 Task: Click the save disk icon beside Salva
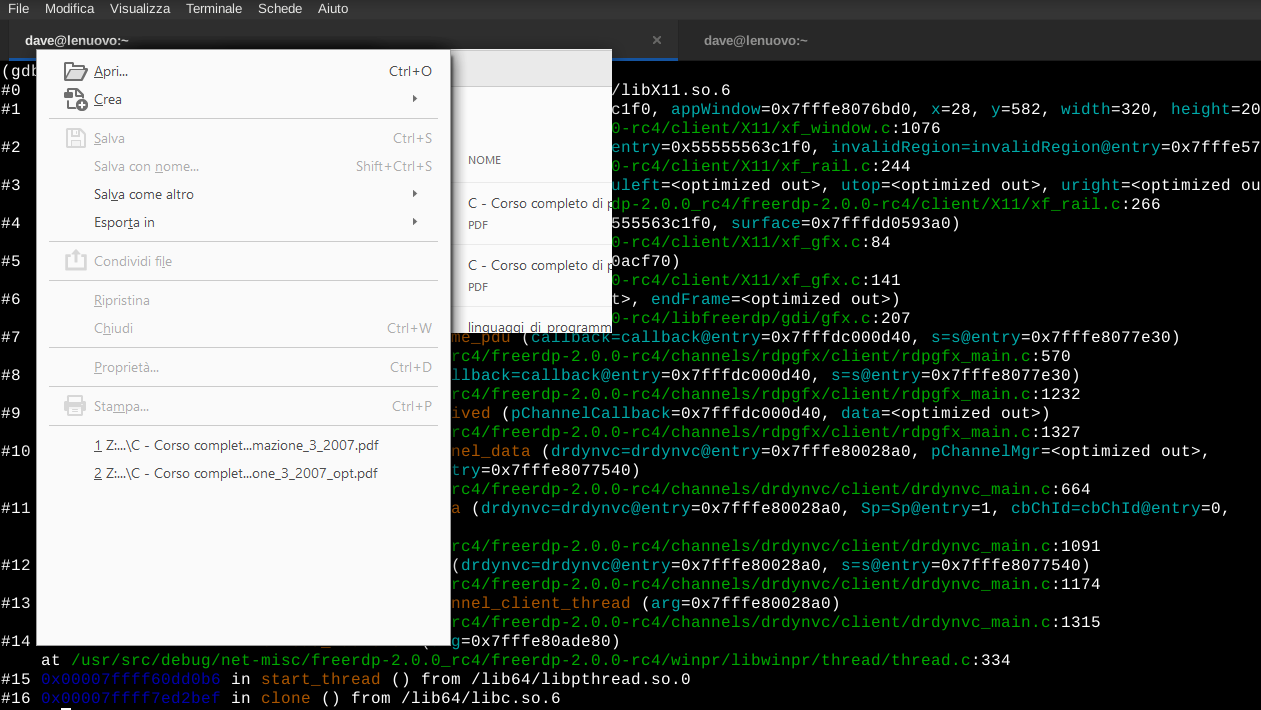pyautogui.click(x=76, y=137)
